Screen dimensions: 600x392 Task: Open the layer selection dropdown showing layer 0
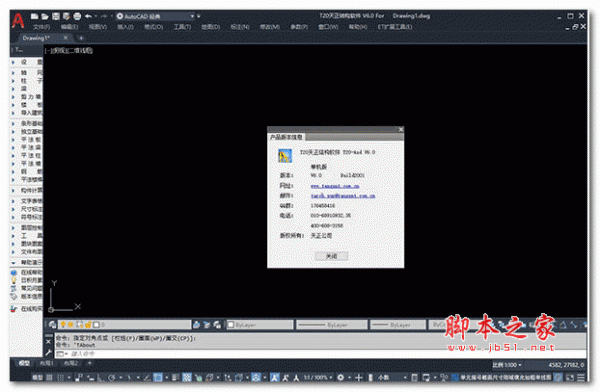coord(125,325)
